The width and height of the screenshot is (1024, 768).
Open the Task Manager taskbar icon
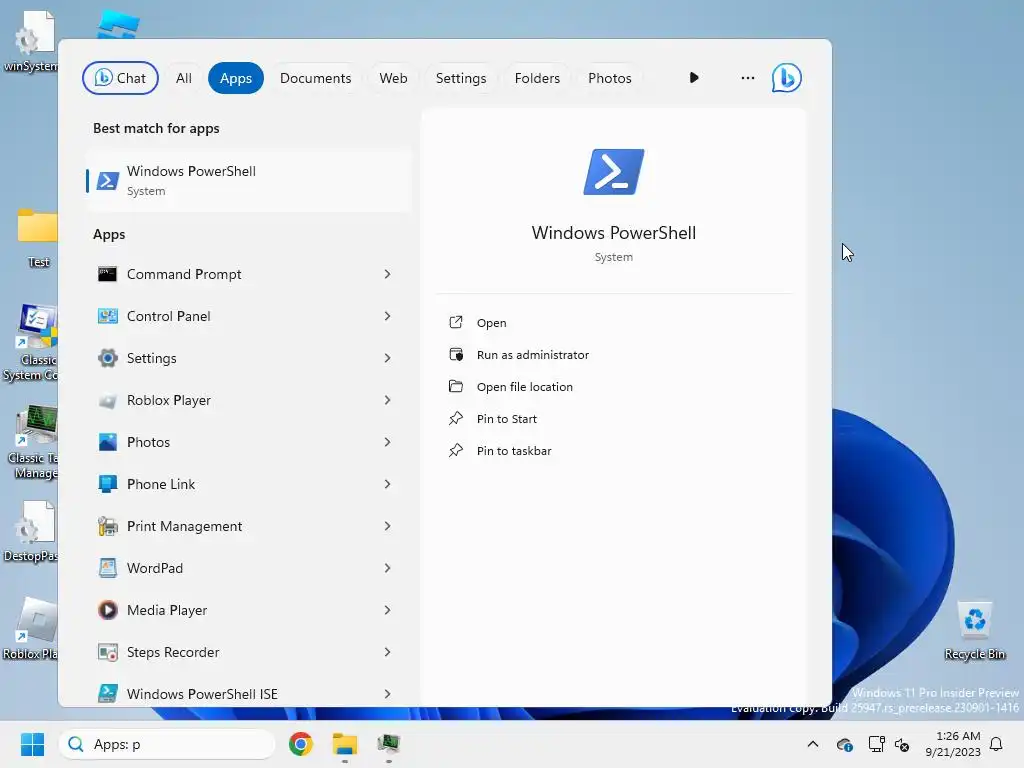(x=389, y=744)
